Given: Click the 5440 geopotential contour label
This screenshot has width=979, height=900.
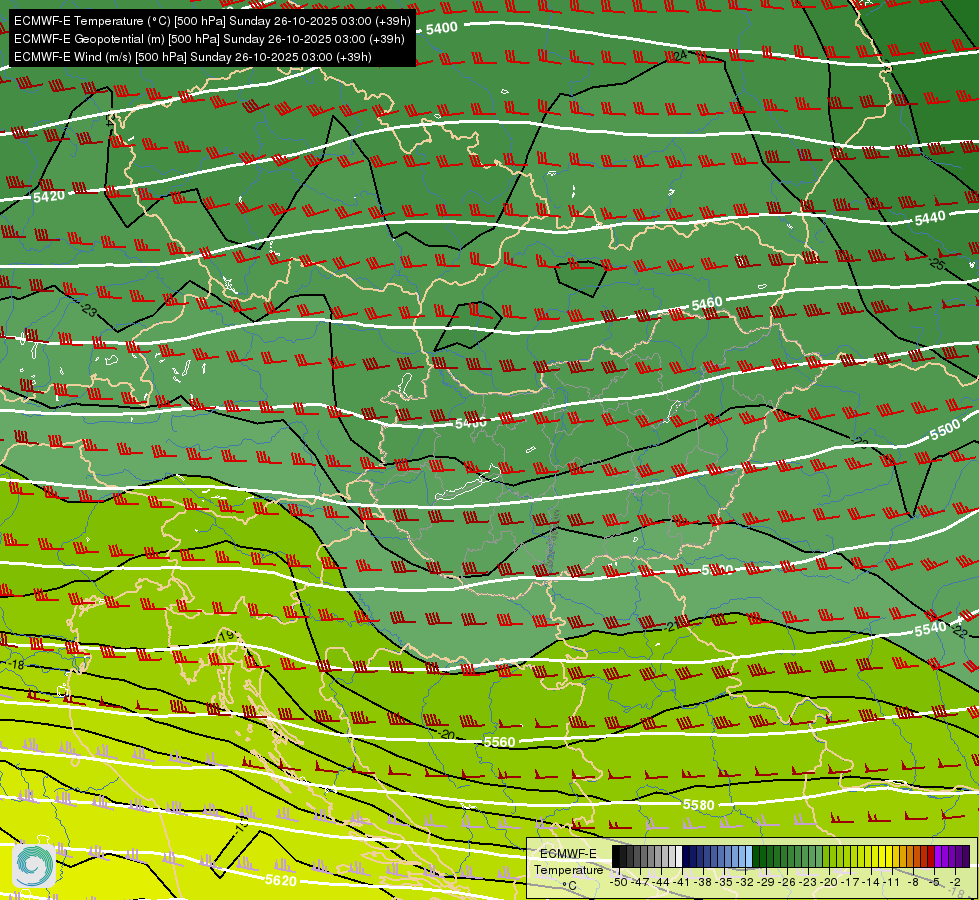Looking at the screenshot, I should 930,218.
